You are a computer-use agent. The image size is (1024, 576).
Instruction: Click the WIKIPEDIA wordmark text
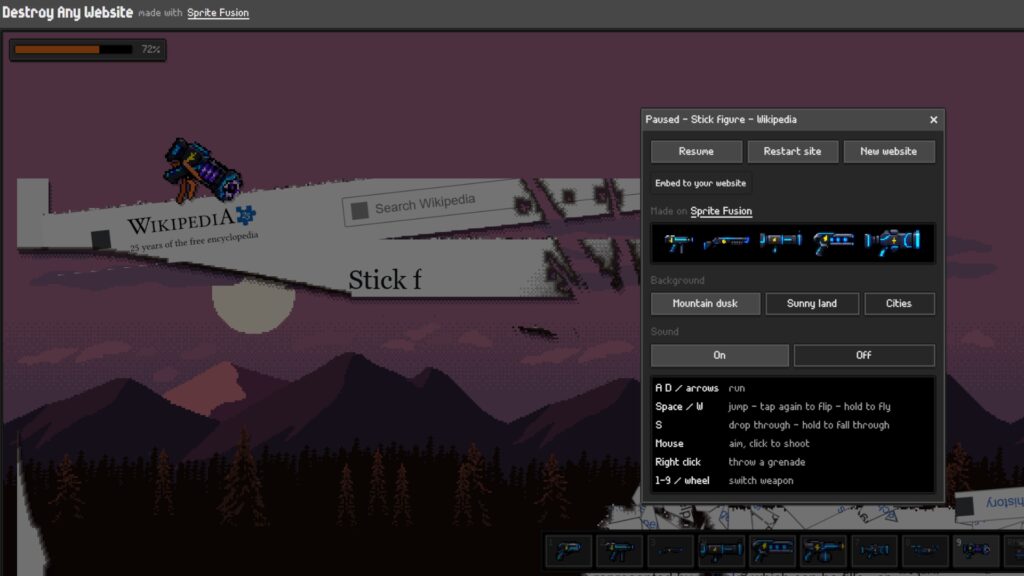pos(181,223)
